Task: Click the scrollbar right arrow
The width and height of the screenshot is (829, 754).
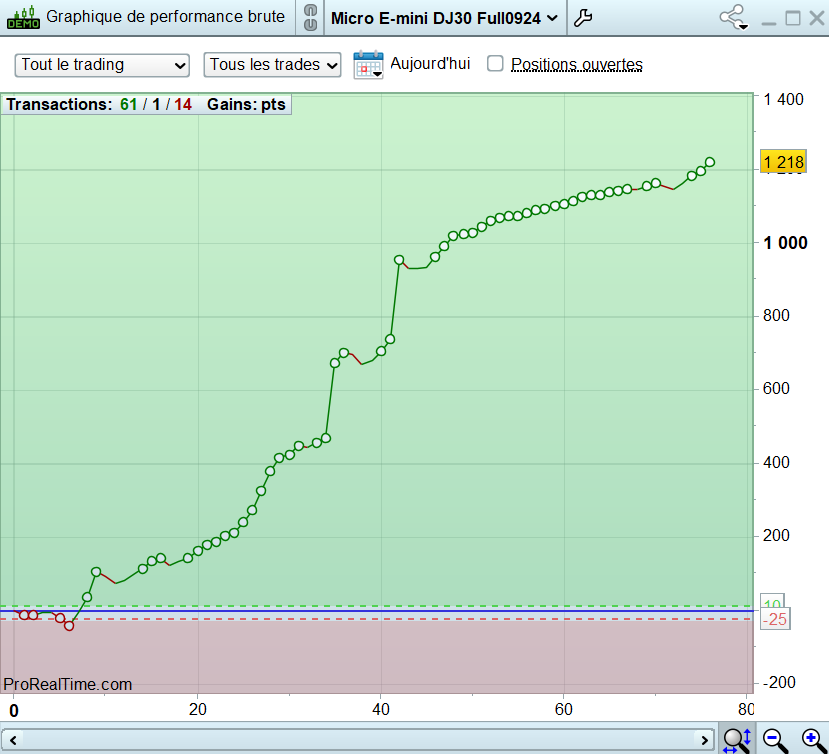Action: point(704,740)
